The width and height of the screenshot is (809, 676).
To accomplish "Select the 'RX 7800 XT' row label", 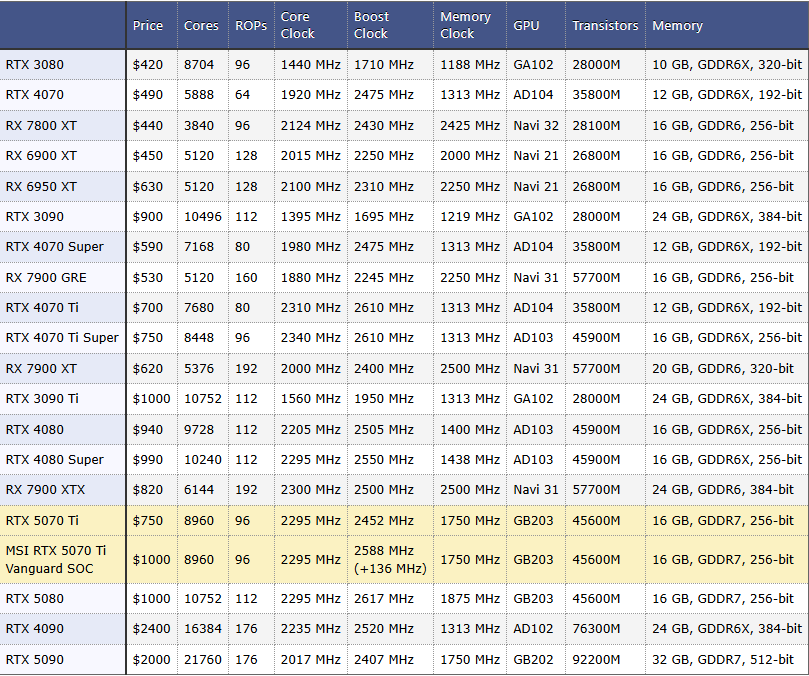I will (x=41, y=125).
